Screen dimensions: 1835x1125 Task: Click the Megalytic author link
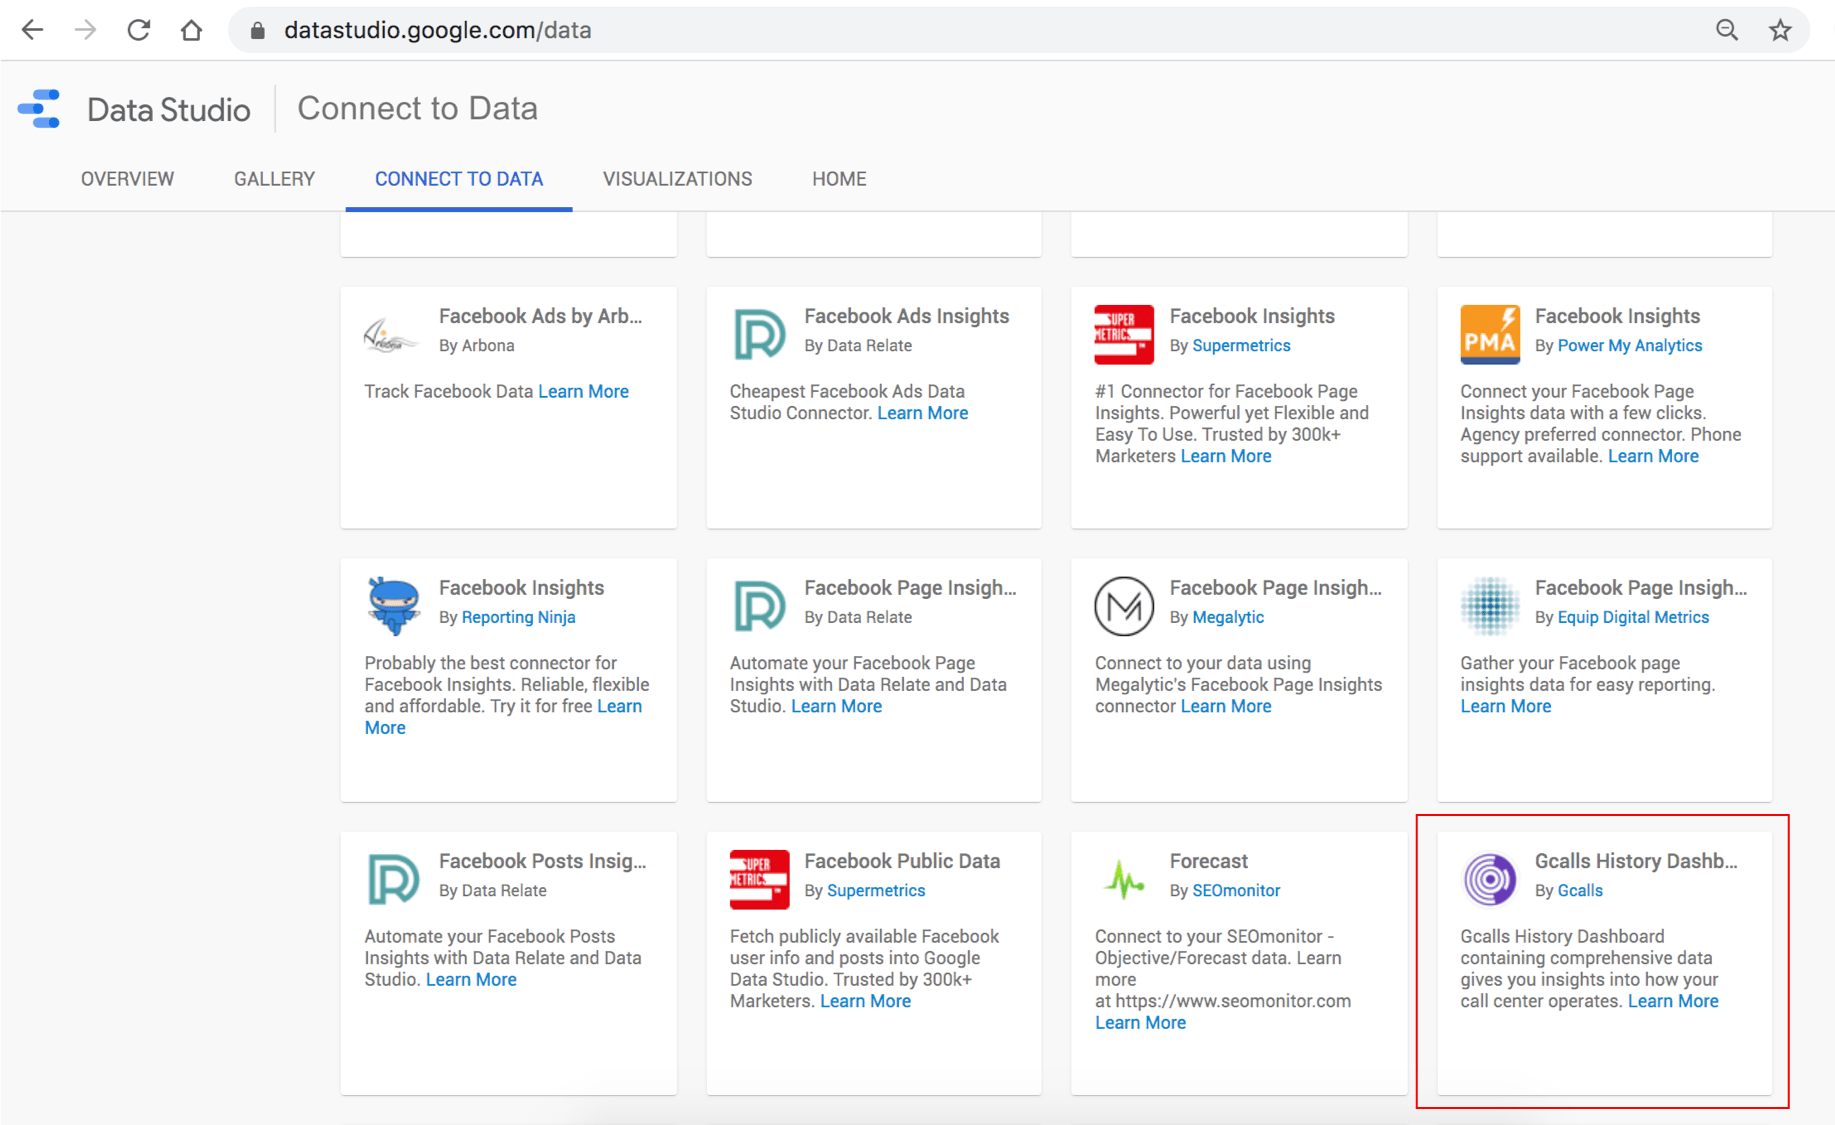[x=1228, y=617]
